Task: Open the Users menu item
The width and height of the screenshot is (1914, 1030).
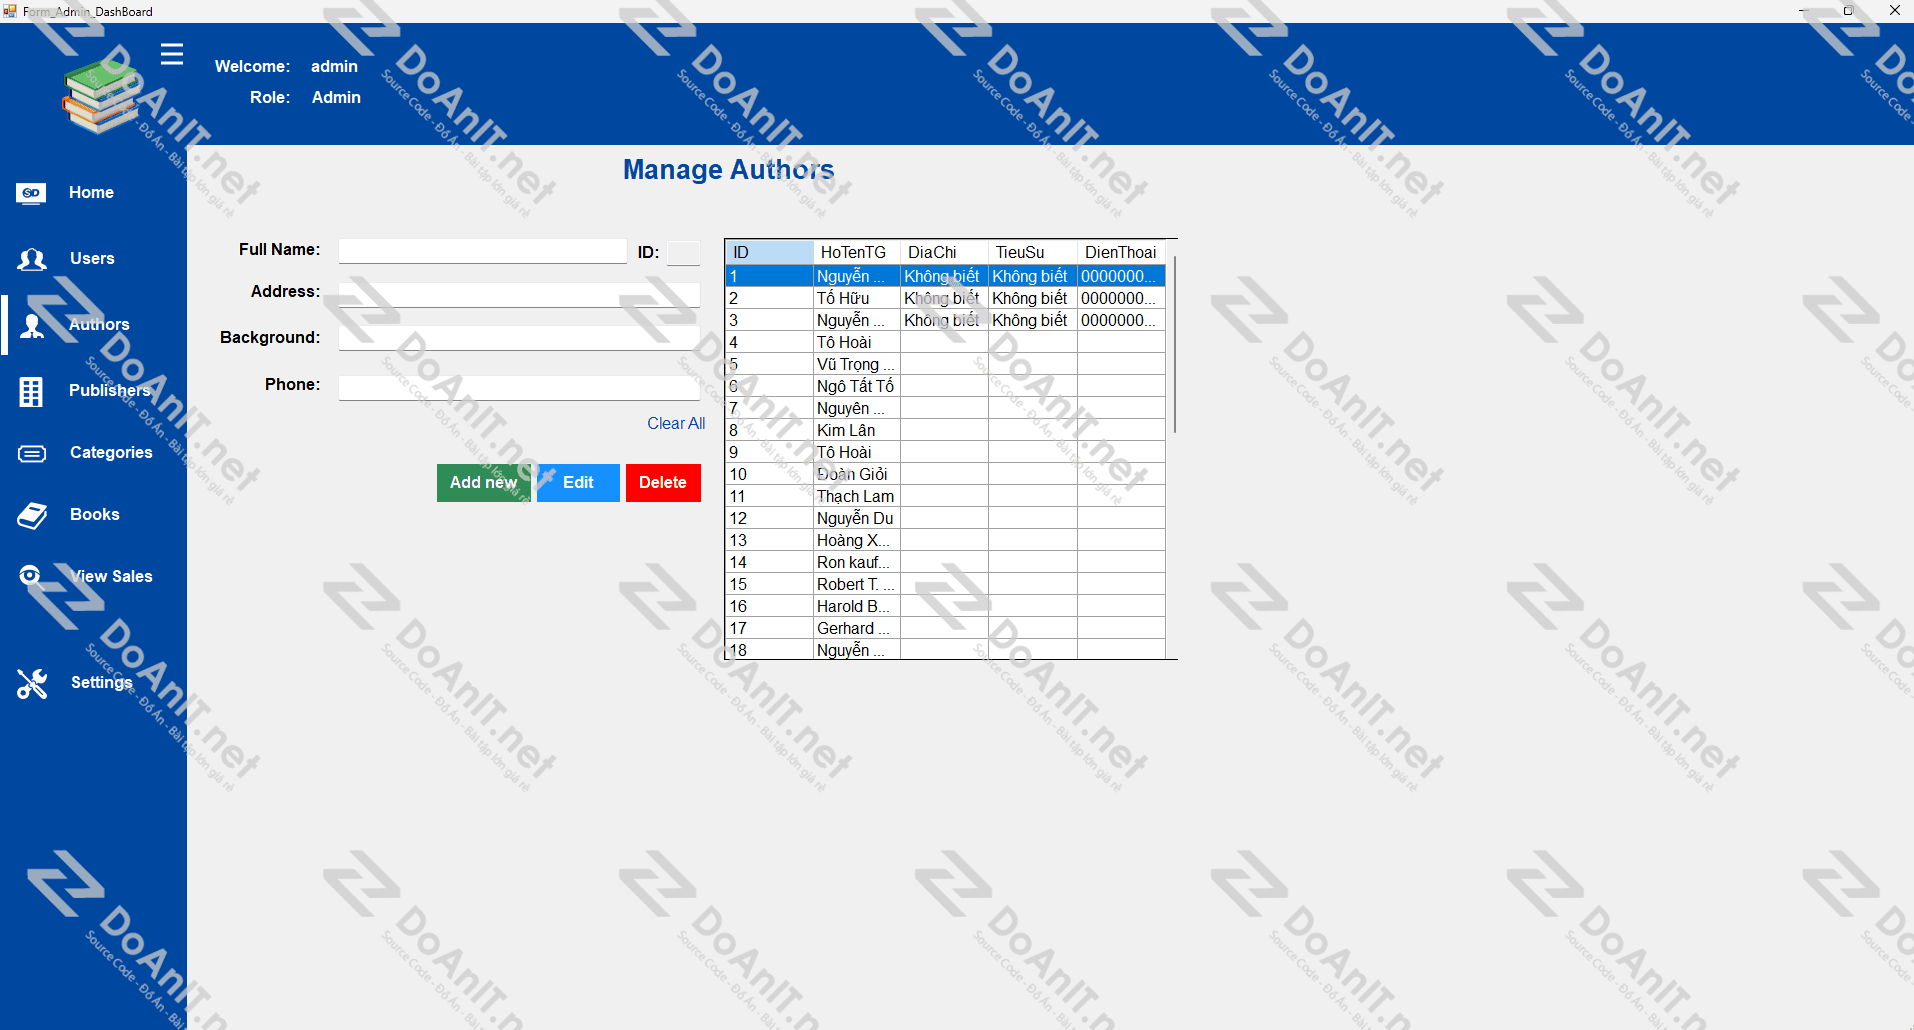Action: (93, 259)
